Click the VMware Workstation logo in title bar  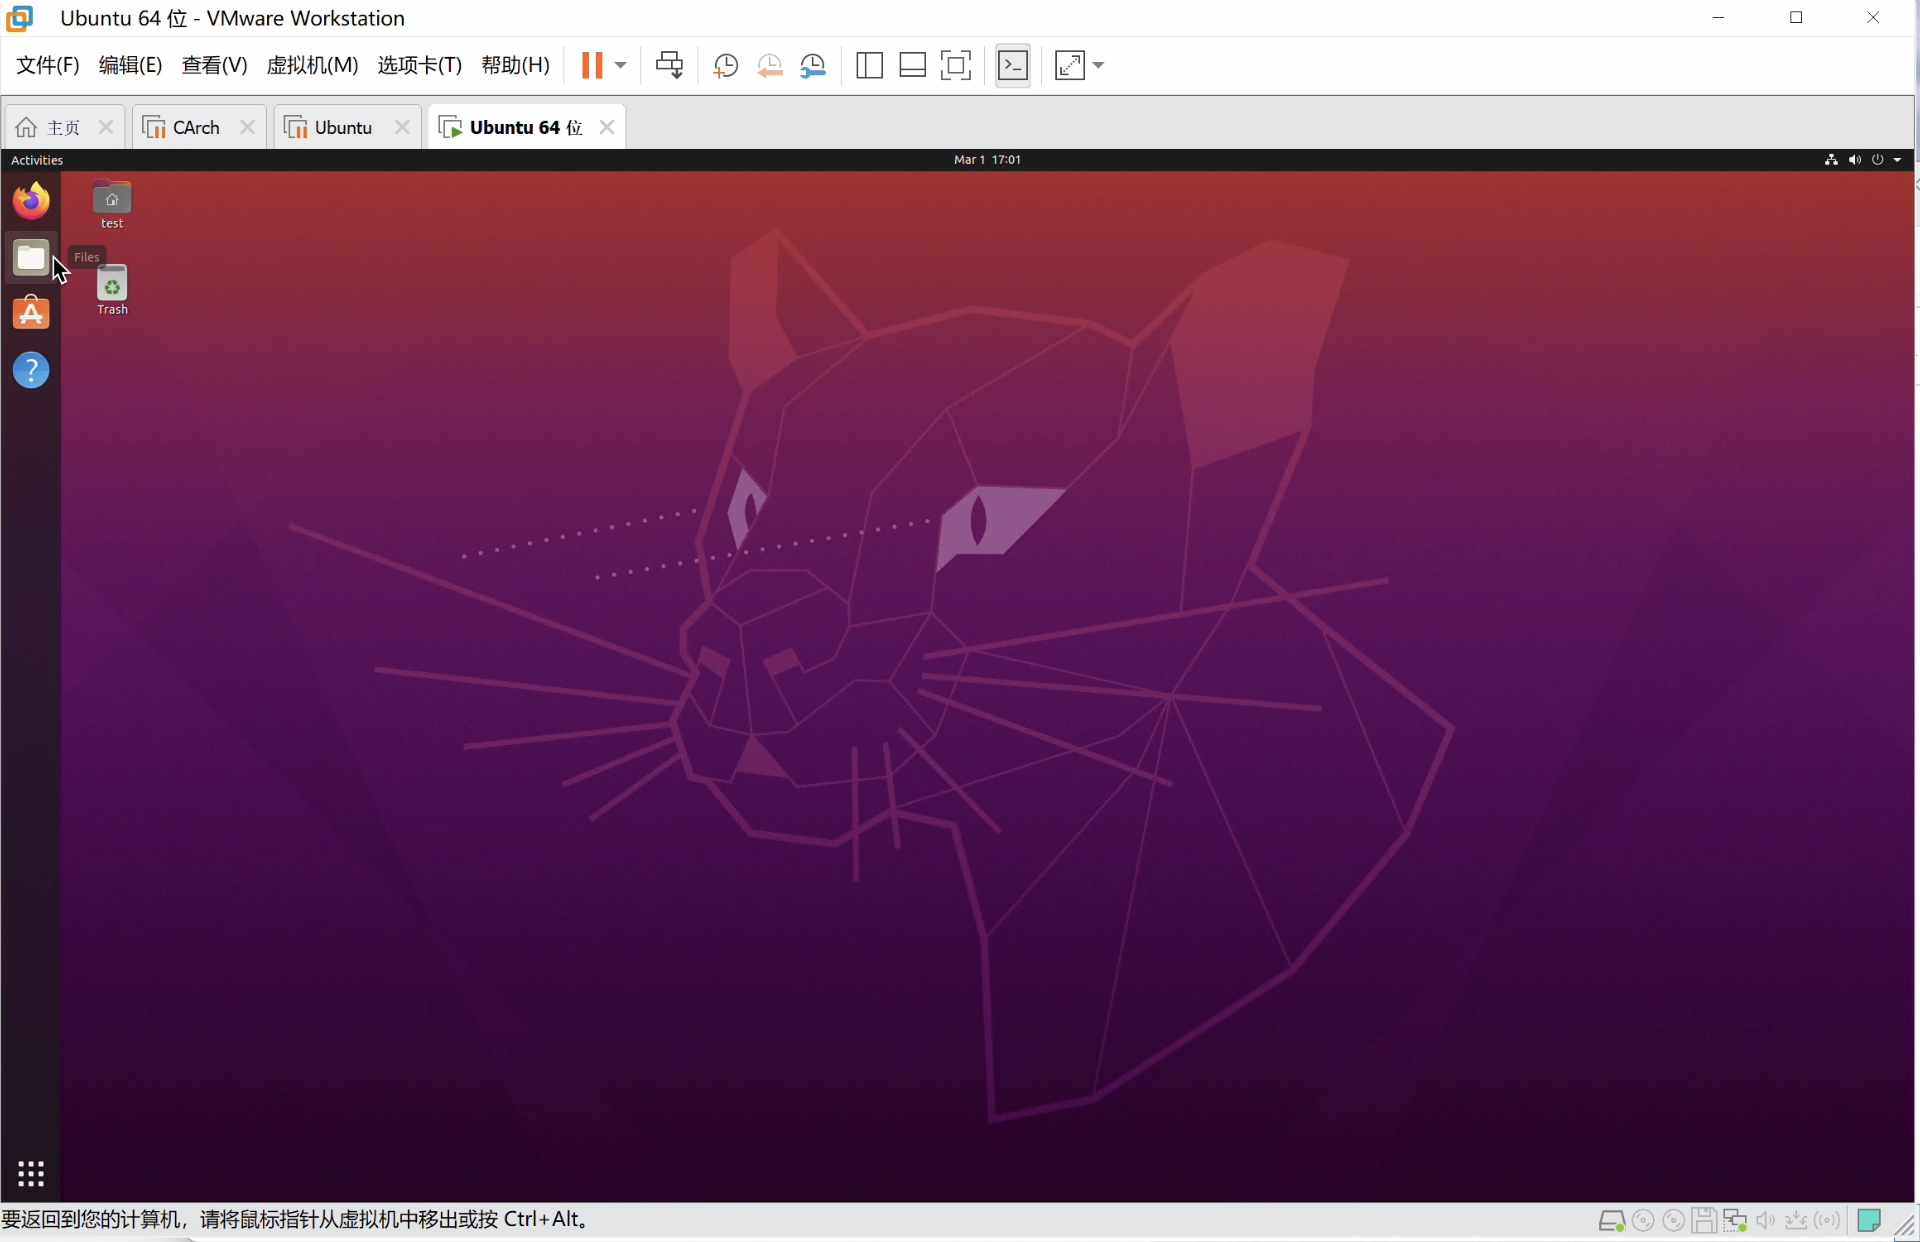point(20,18)
